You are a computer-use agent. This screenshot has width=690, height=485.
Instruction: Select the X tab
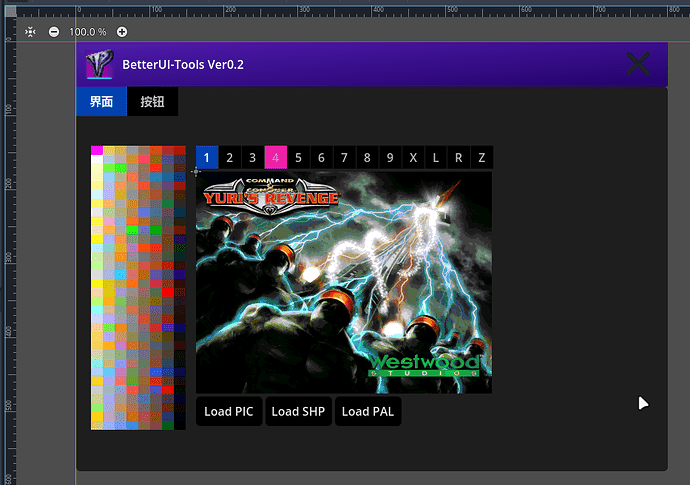[413, 158]
